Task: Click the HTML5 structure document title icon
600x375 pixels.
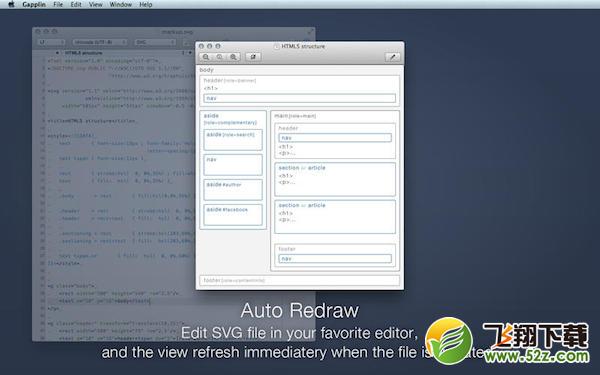Action: (x=277, y=46)
